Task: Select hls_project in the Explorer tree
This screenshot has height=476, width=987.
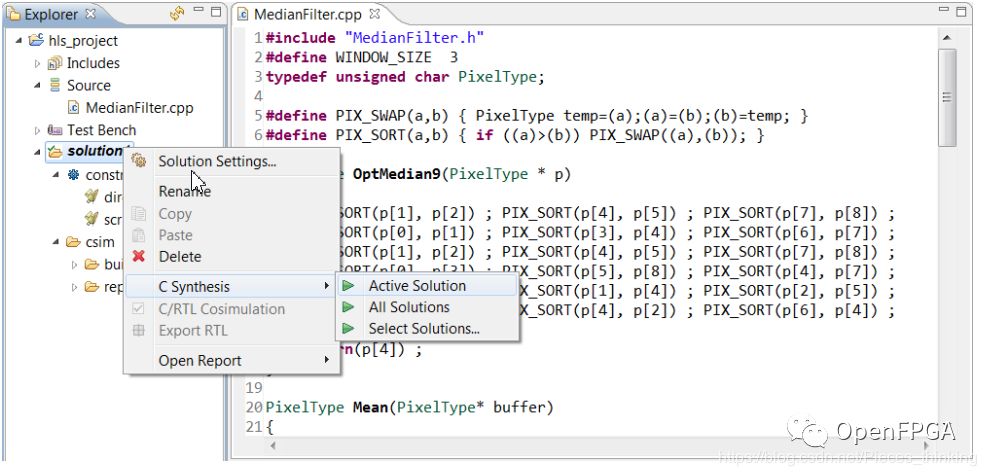Action: point(83,41)
